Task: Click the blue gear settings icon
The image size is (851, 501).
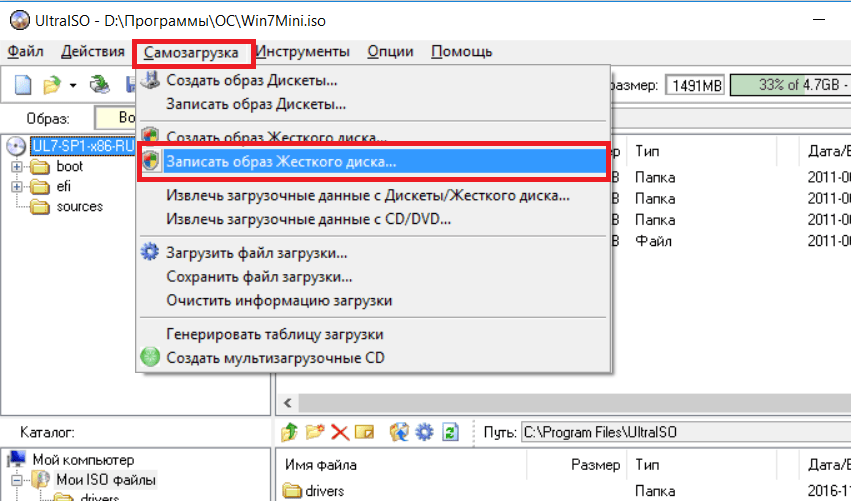Action: pos(424,432)
